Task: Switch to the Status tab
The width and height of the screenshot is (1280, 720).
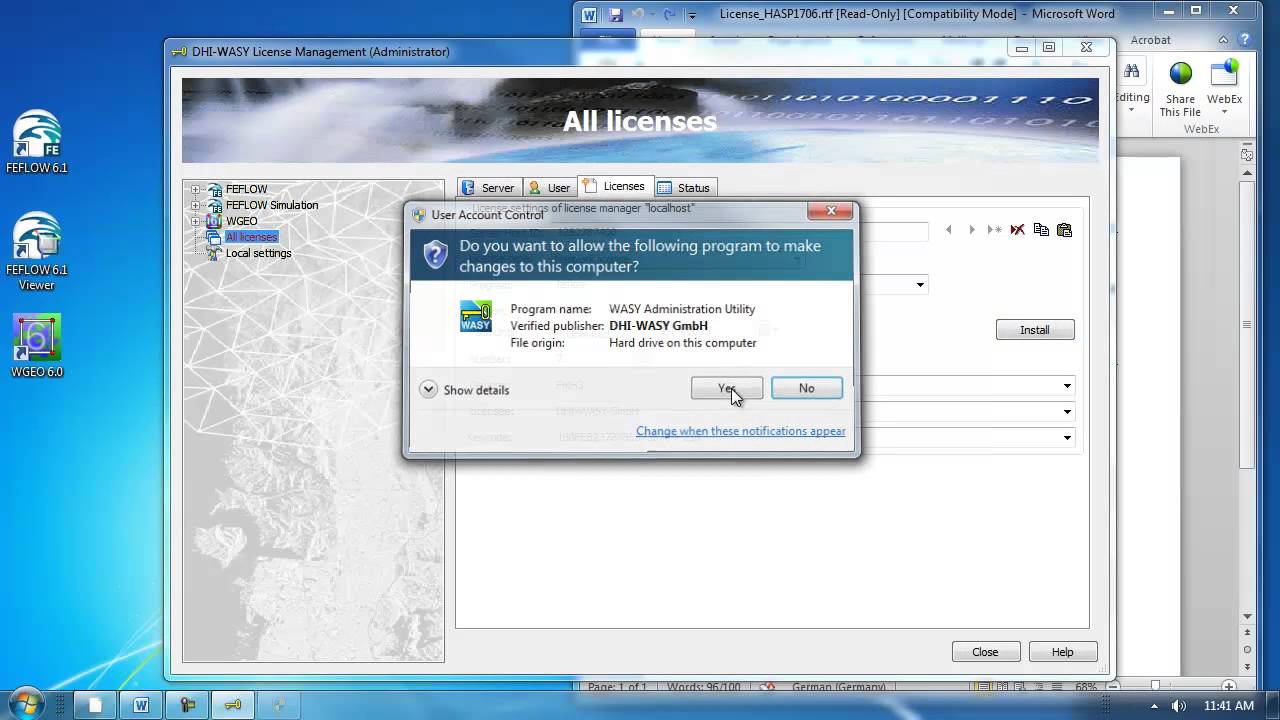Action: [684, 187]
